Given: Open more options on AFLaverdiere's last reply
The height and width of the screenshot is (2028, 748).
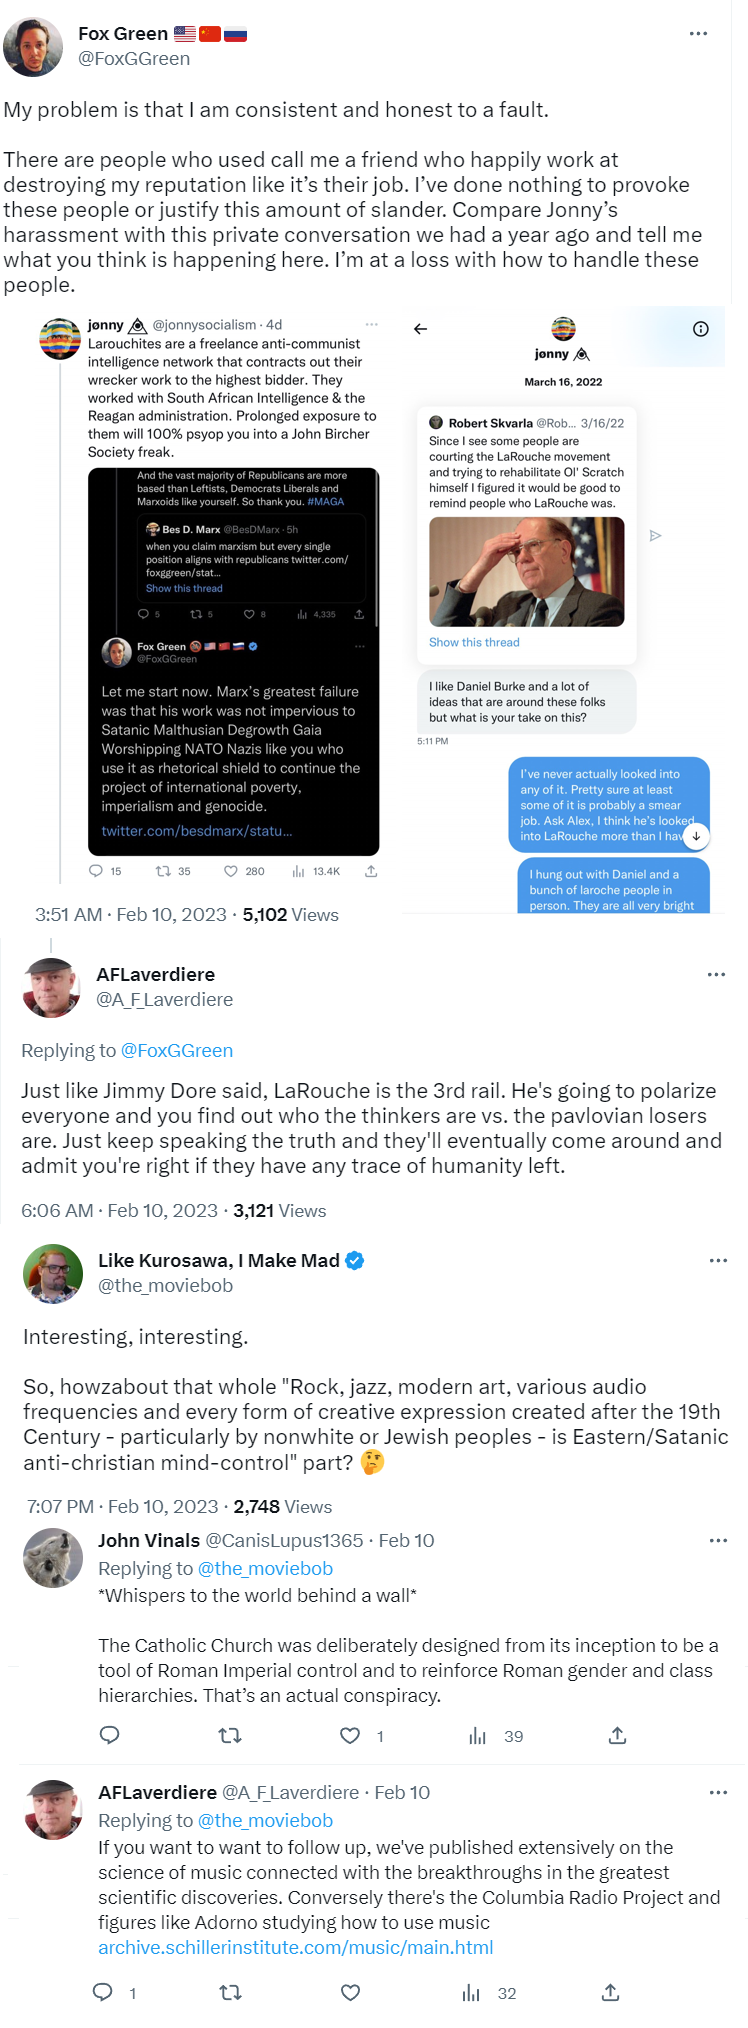Looking at the screenshot, I should [x=718, y=1792].
